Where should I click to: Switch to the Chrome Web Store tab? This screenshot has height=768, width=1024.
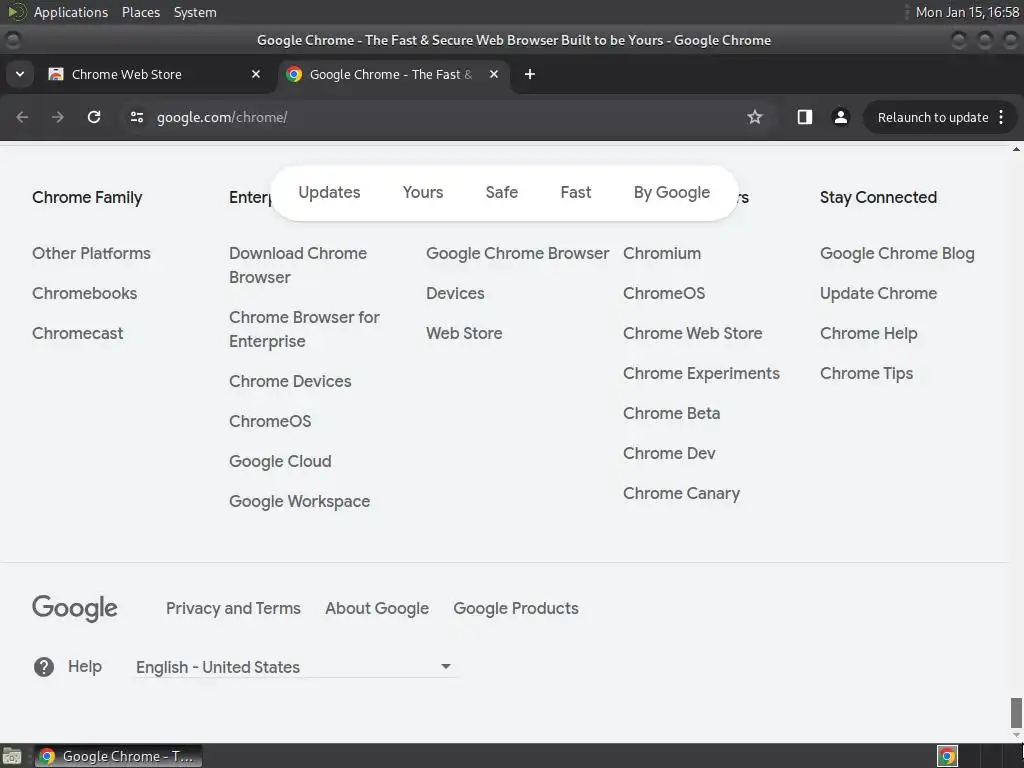pyautogui.click(x=155, y=74)
